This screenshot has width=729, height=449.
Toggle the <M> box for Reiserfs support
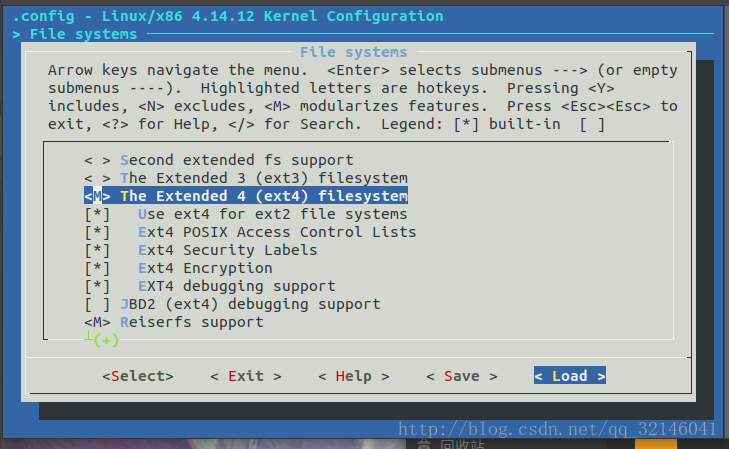click(97, 322)
